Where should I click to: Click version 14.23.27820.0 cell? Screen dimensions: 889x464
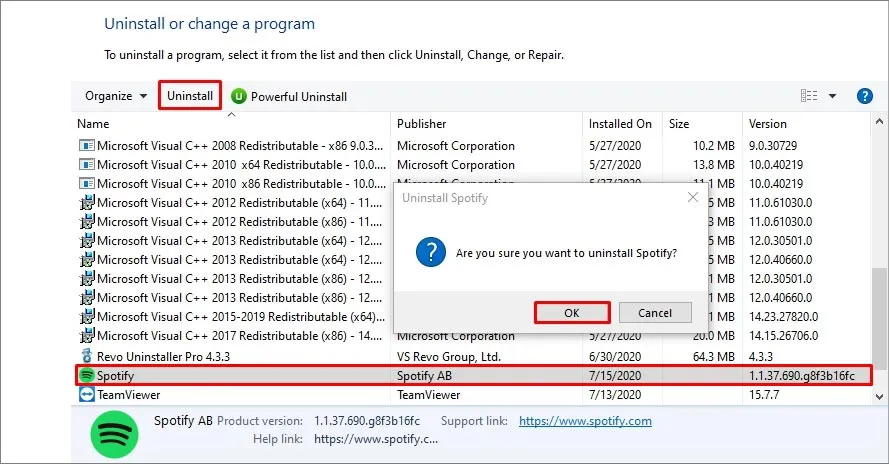click(783, 317)
